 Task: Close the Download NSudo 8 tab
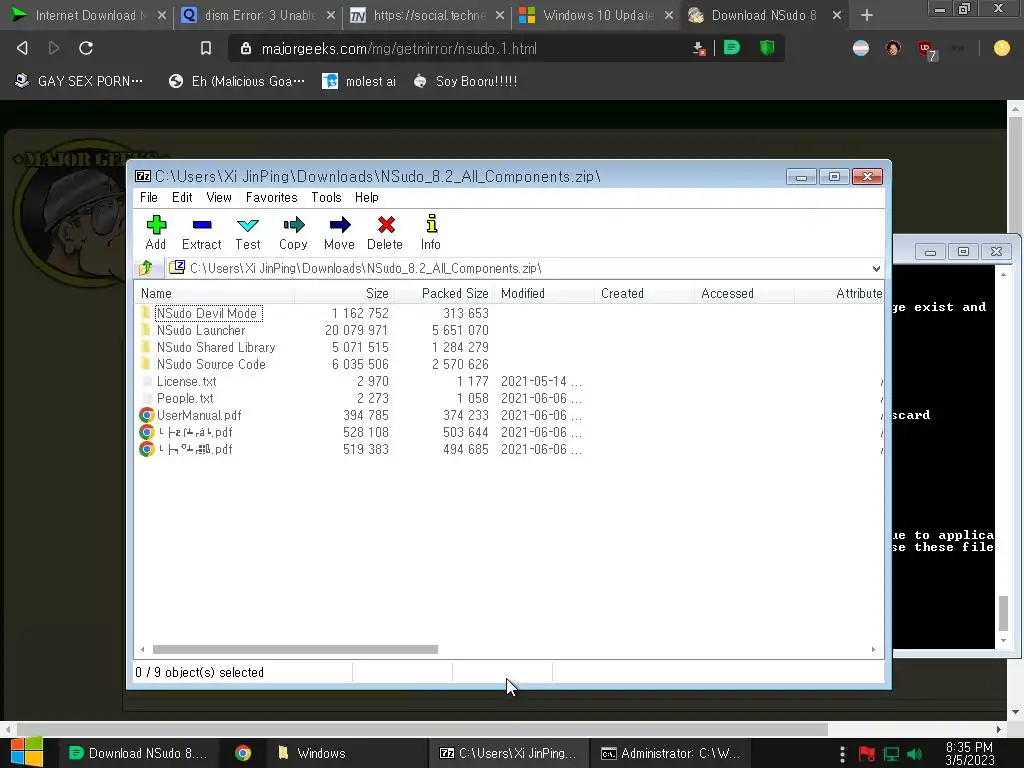pyautogui.click(x=837, y=15)
